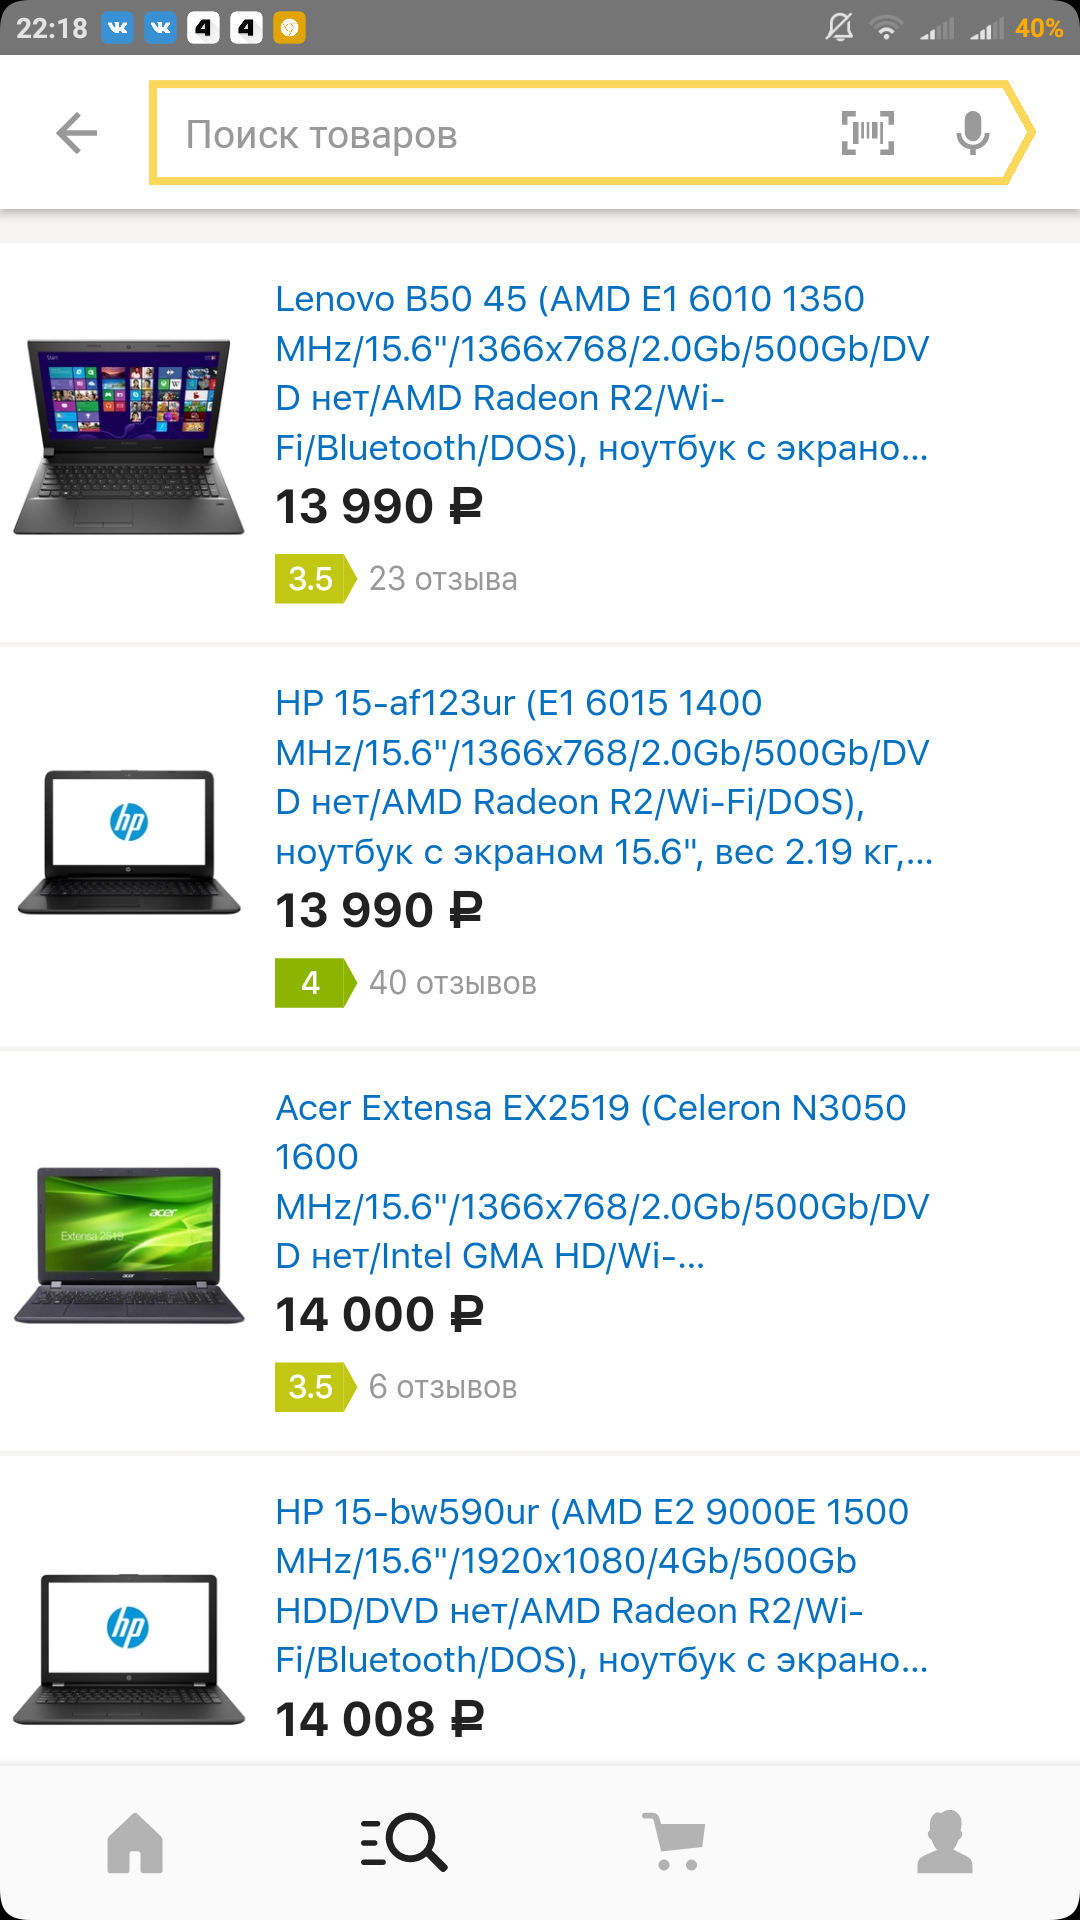Open the shopping cart icon

[674, 1842]
